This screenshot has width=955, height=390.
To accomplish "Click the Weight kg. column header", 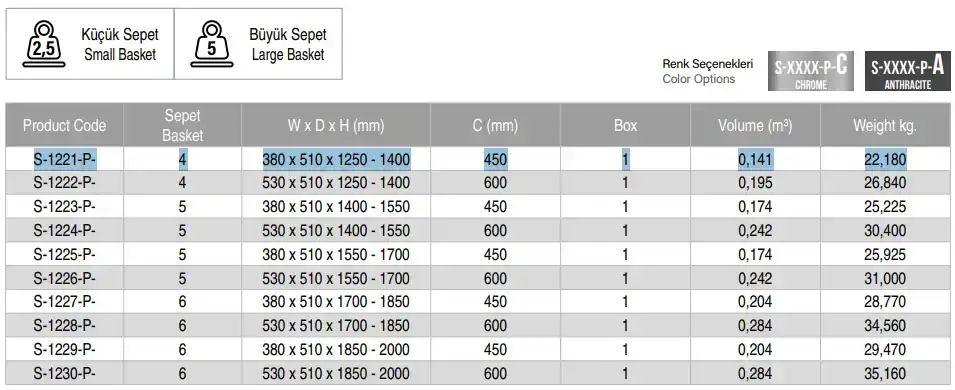I will click(x=885, y=126).
